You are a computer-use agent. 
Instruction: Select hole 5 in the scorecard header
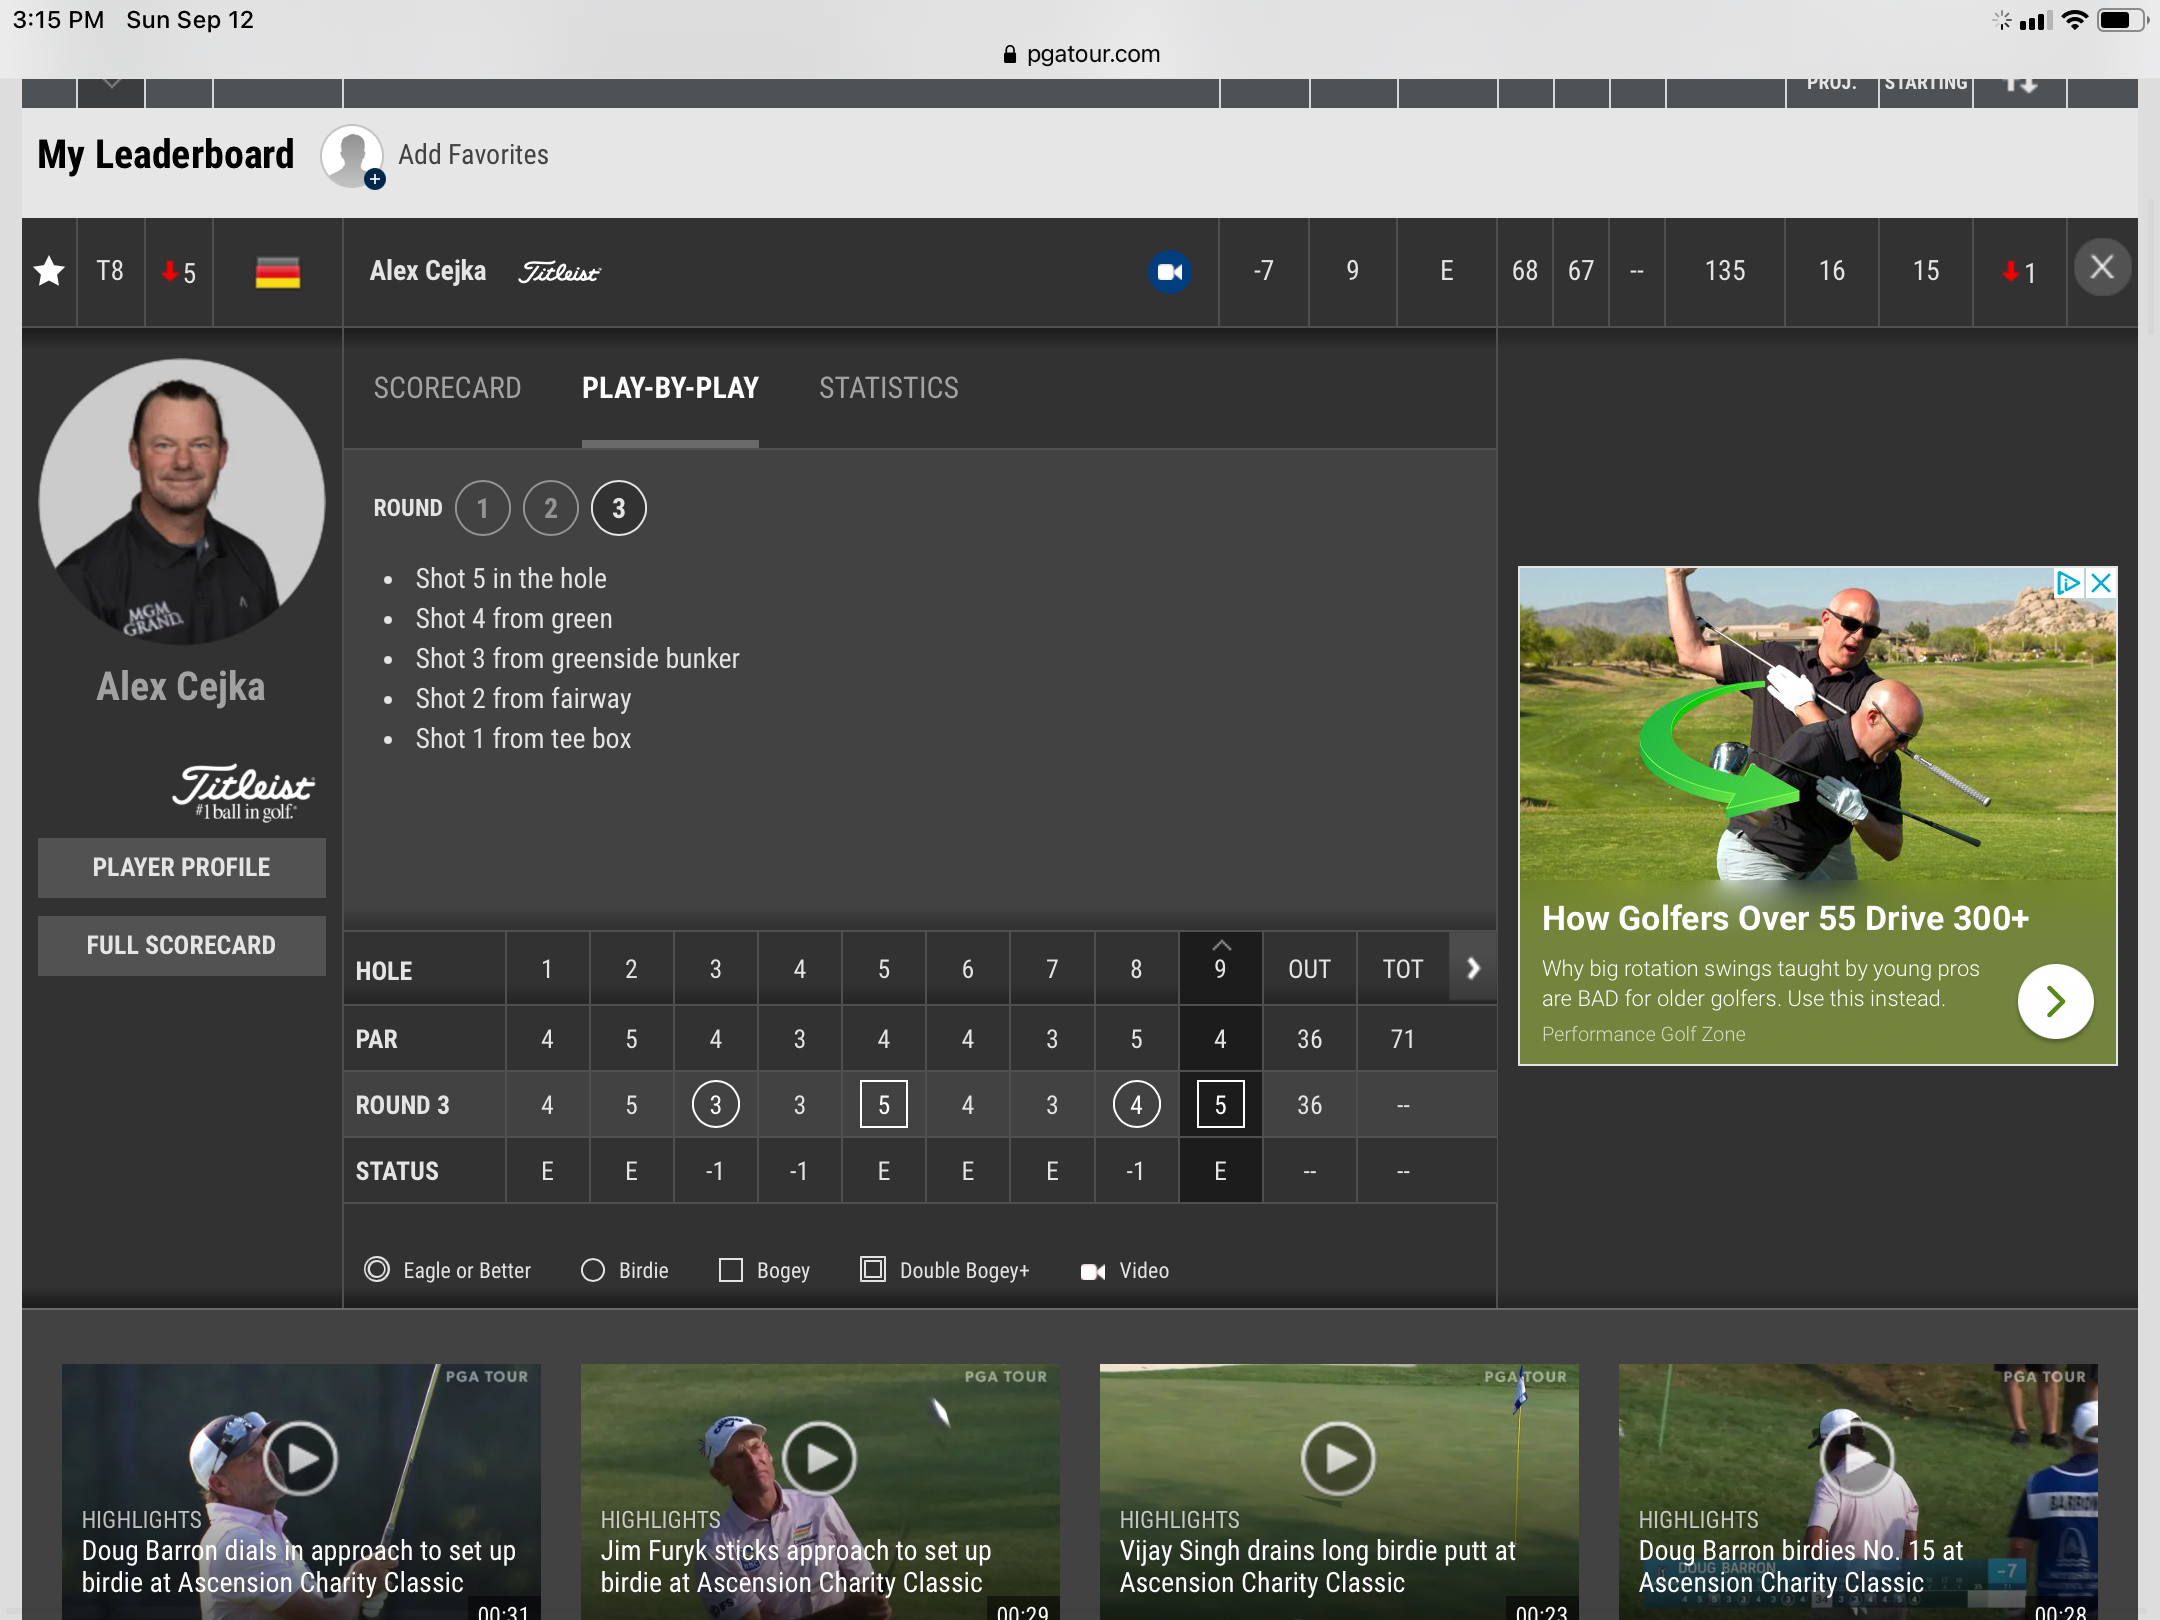[884, 969]
